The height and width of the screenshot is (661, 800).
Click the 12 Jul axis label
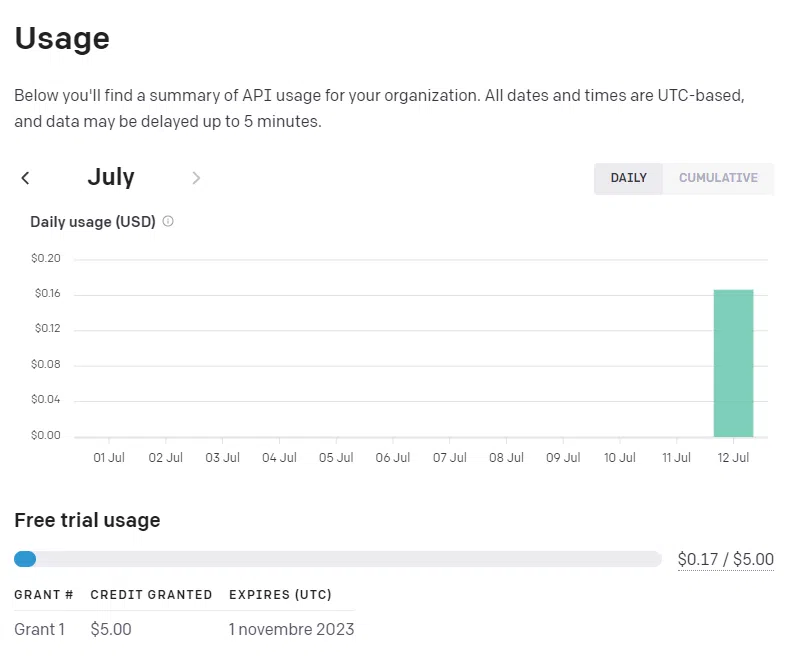tap(733, 457)
